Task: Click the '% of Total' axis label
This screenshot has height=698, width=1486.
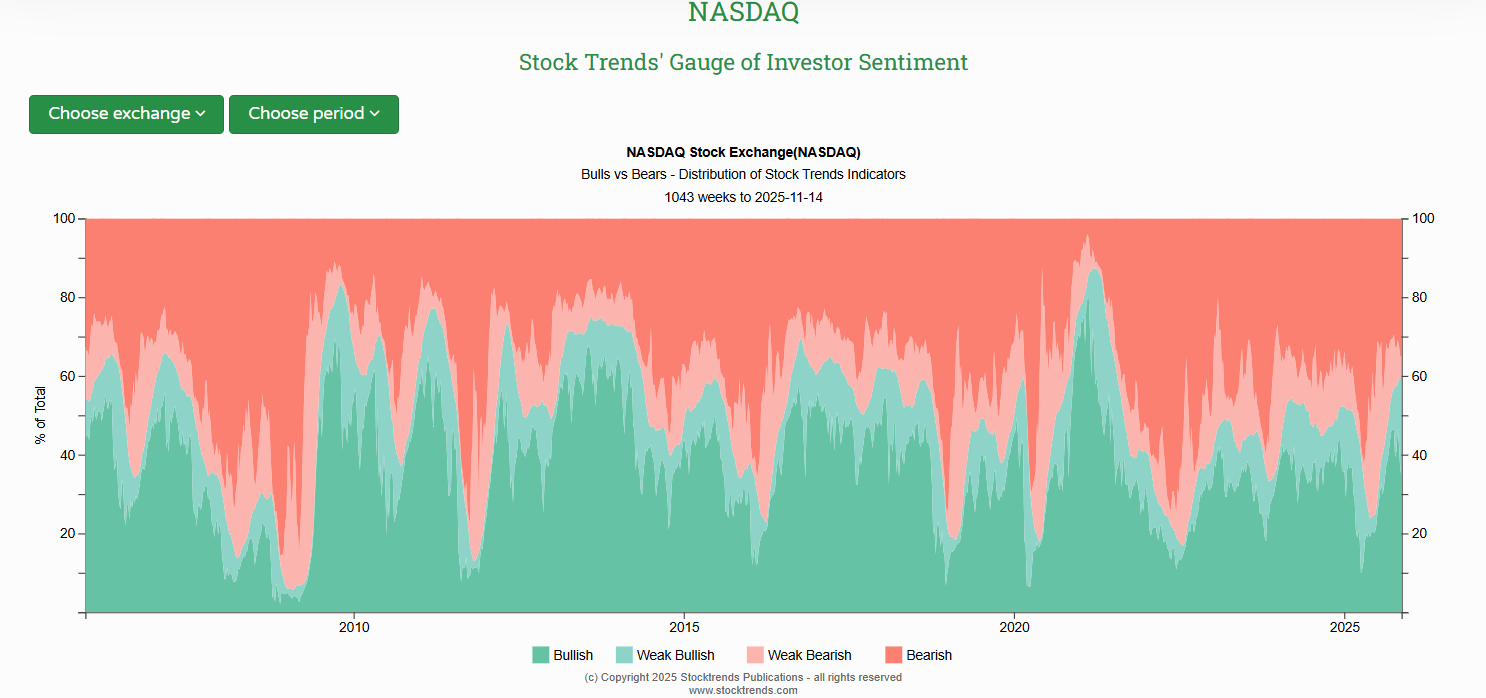Action: 39,411
